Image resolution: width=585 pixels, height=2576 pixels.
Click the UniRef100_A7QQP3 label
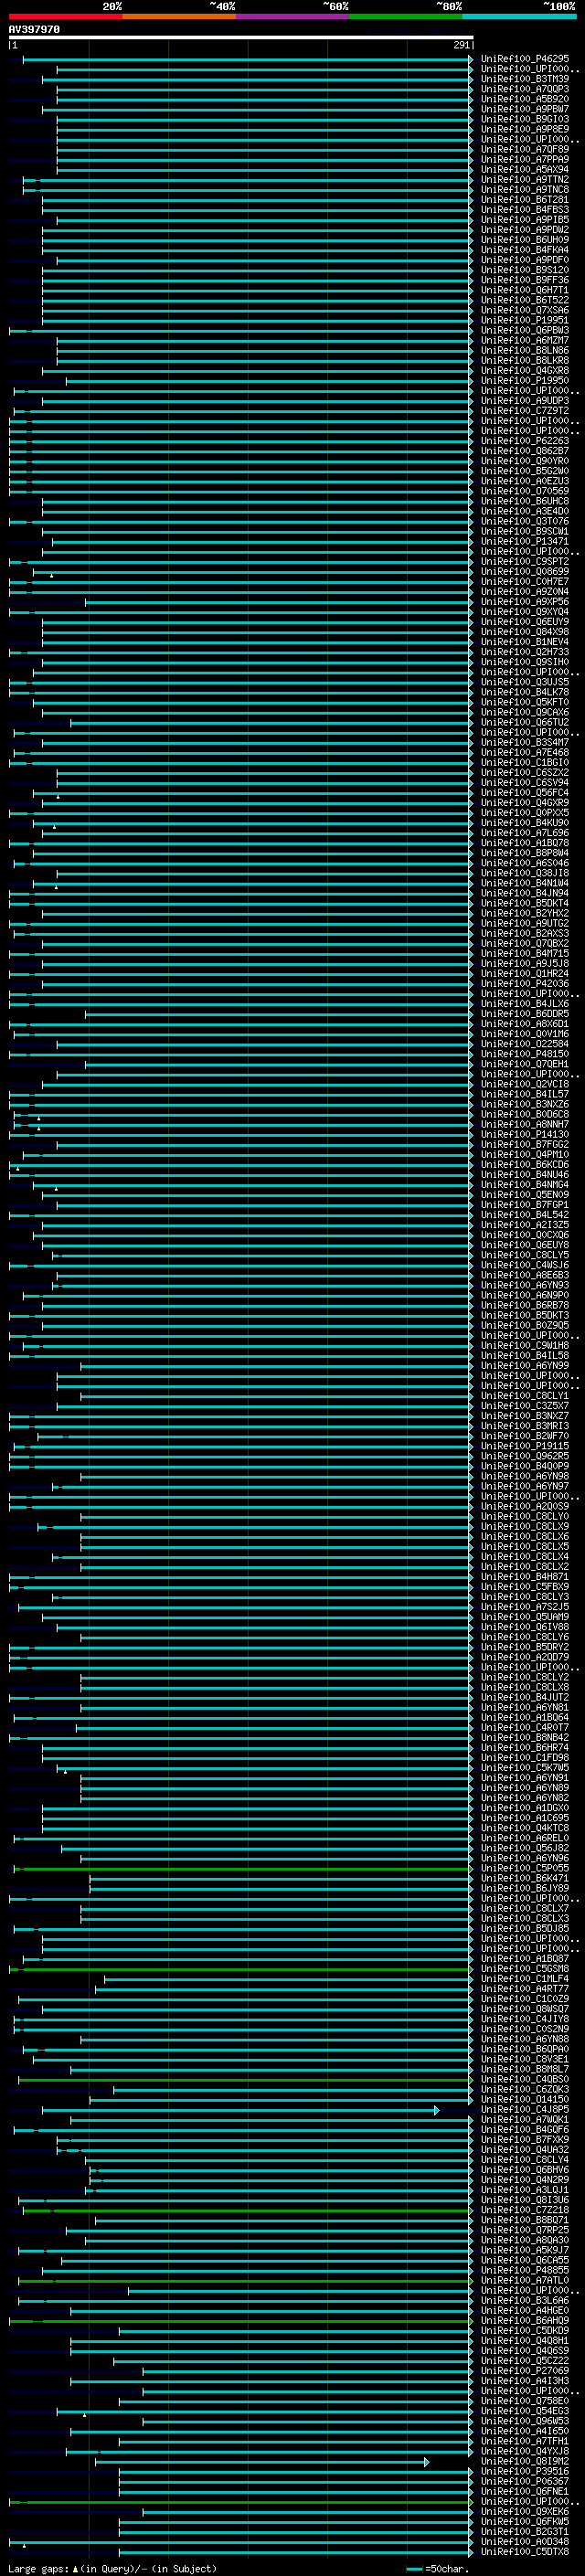[524, 89]
